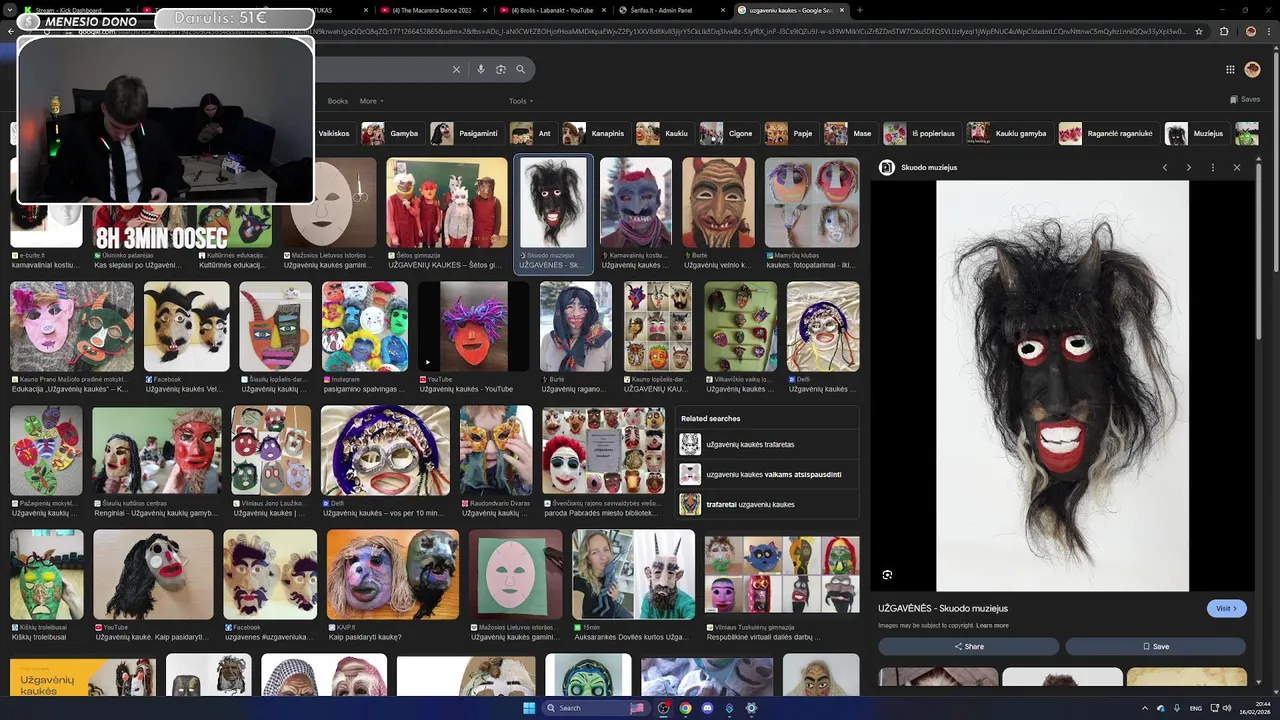Clear the Google search box text
This screenshot has width=1280, height=720.
click(456, 69)
